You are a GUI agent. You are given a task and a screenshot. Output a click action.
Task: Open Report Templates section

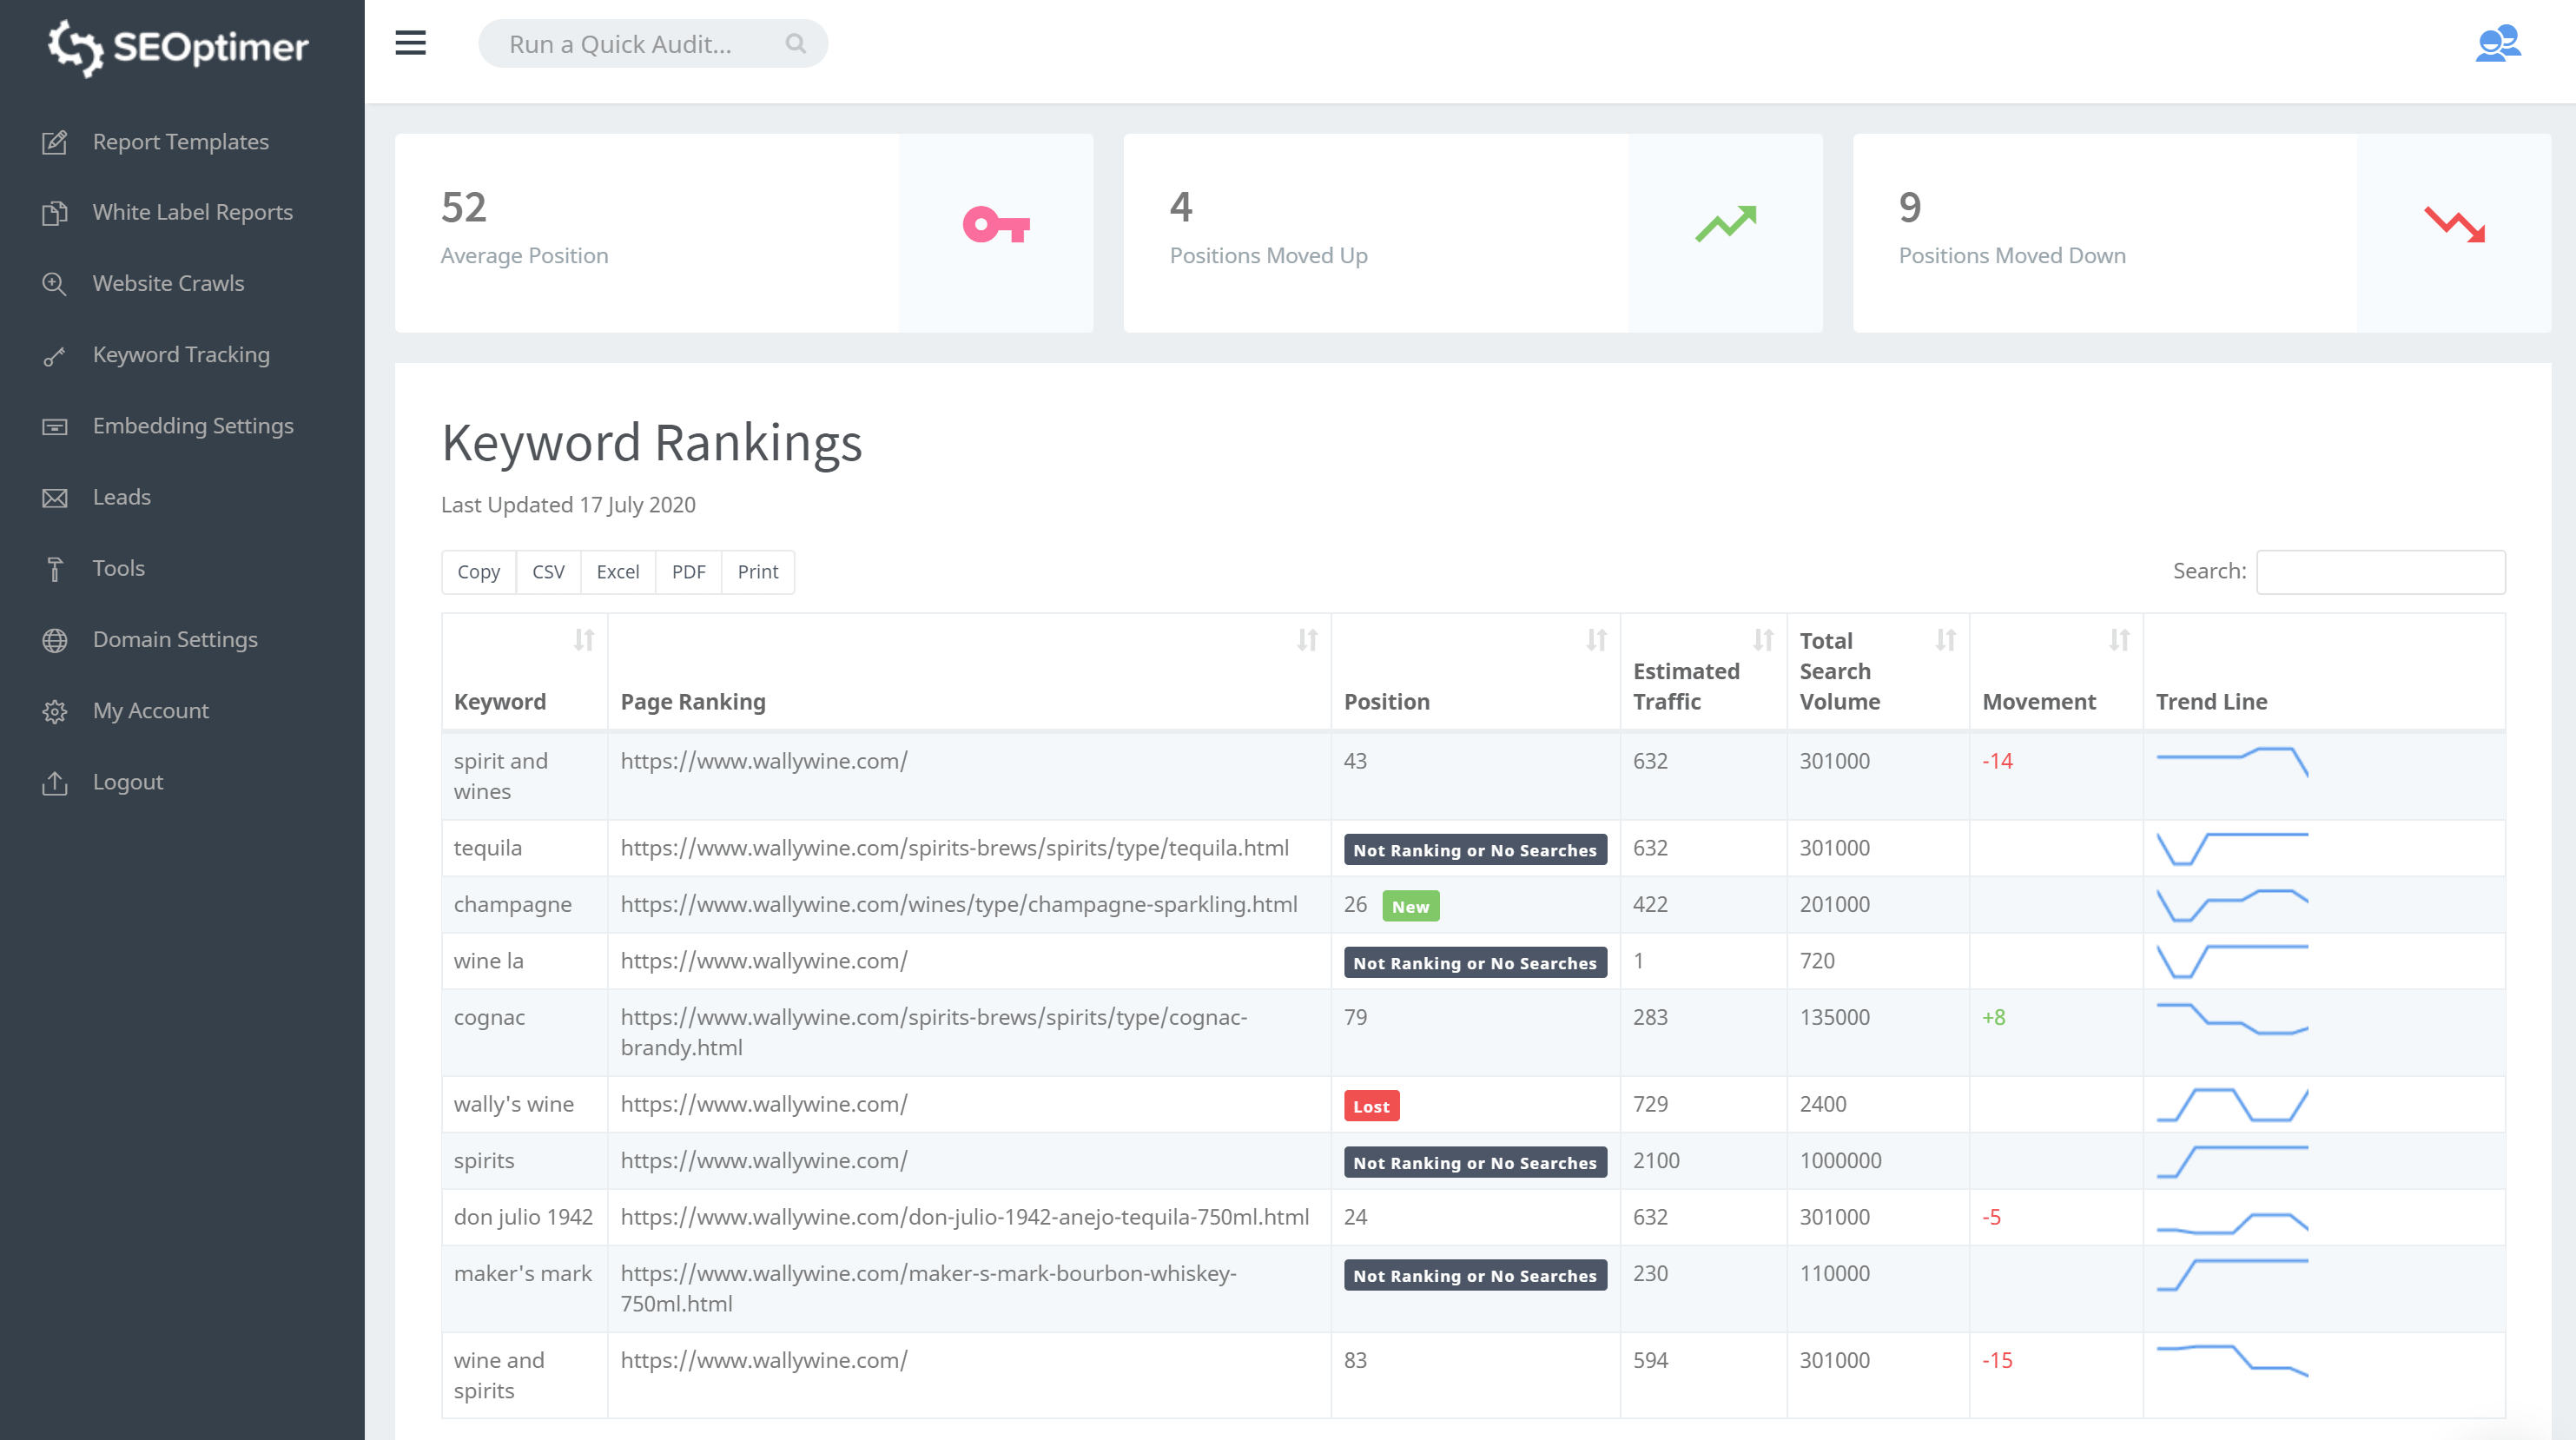[x=181, y=142]
